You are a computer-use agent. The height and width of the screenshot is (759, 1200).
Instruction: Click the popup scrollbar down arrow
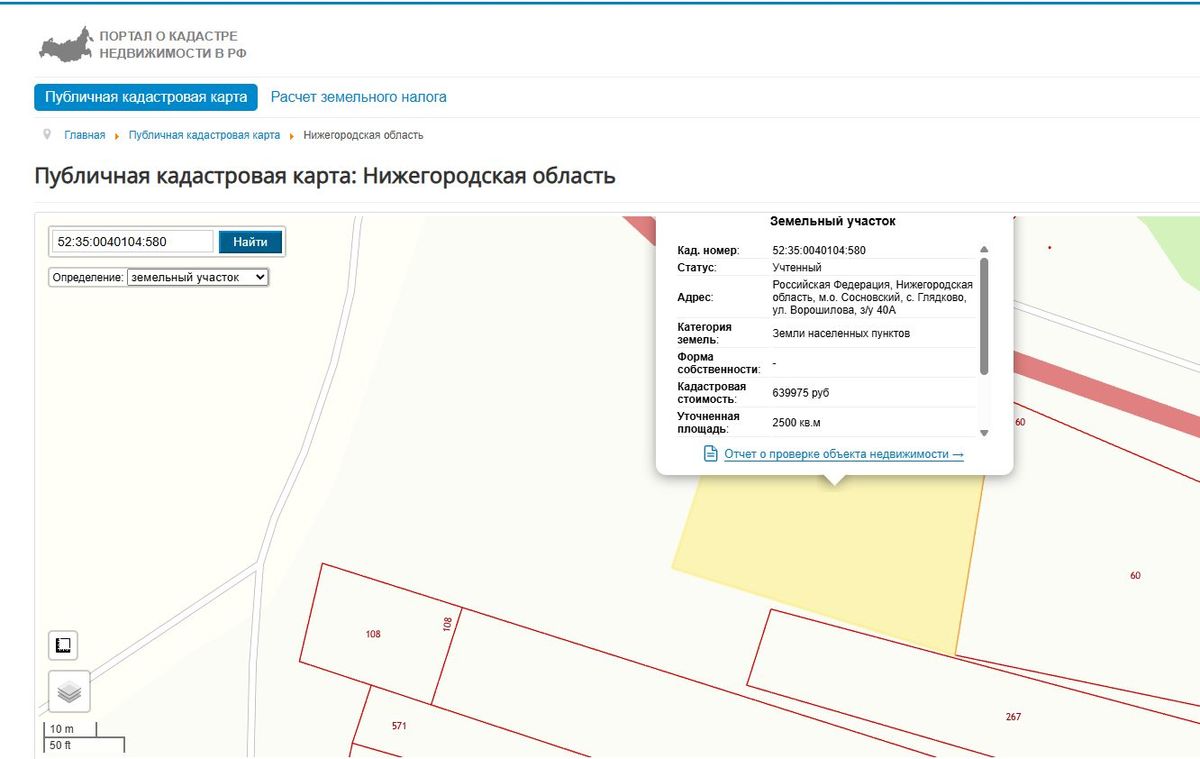984,433
